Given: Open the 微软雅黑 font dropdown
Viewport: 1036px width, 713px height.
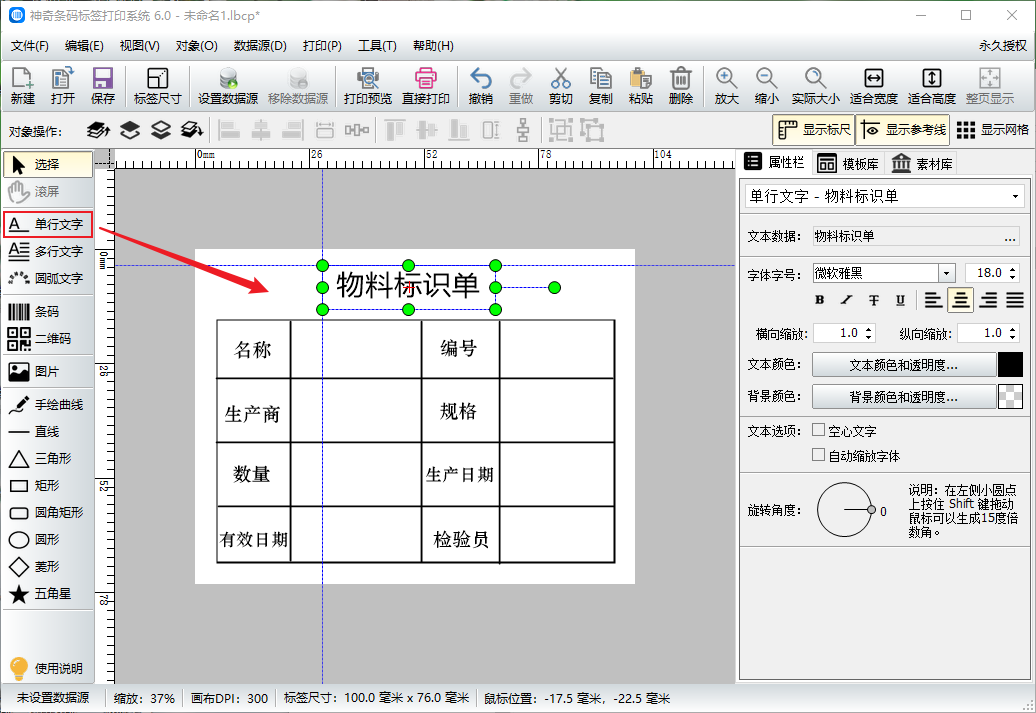Looking at the screenshot, I should [947, 273].
